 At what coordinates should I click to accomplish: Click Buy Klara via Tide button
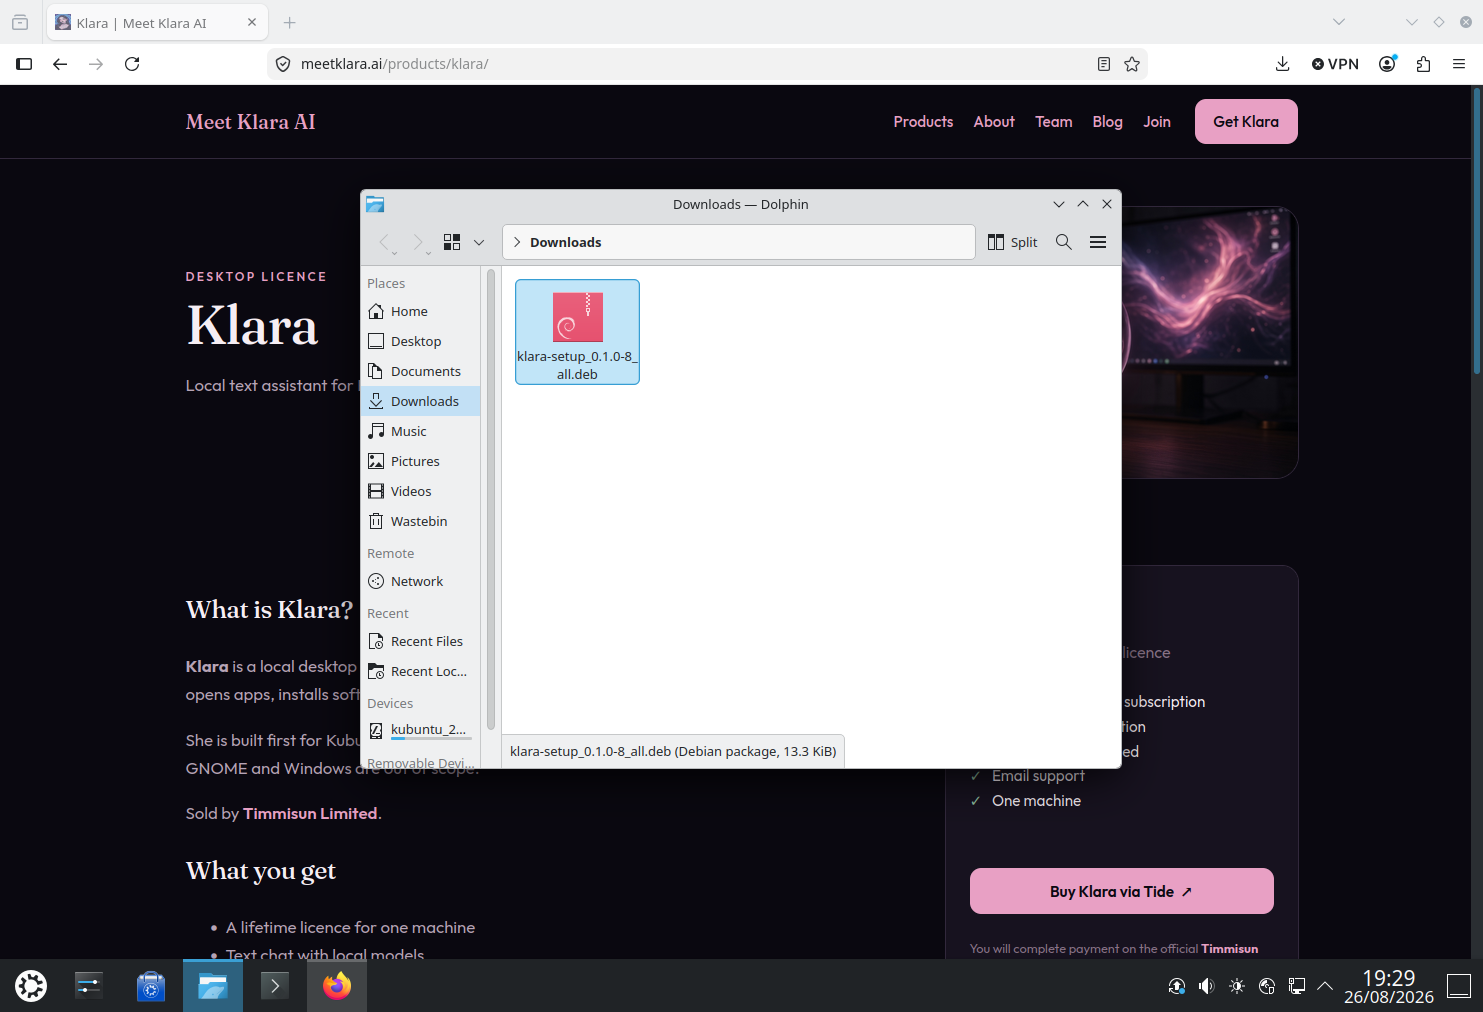coord(1121,891)
